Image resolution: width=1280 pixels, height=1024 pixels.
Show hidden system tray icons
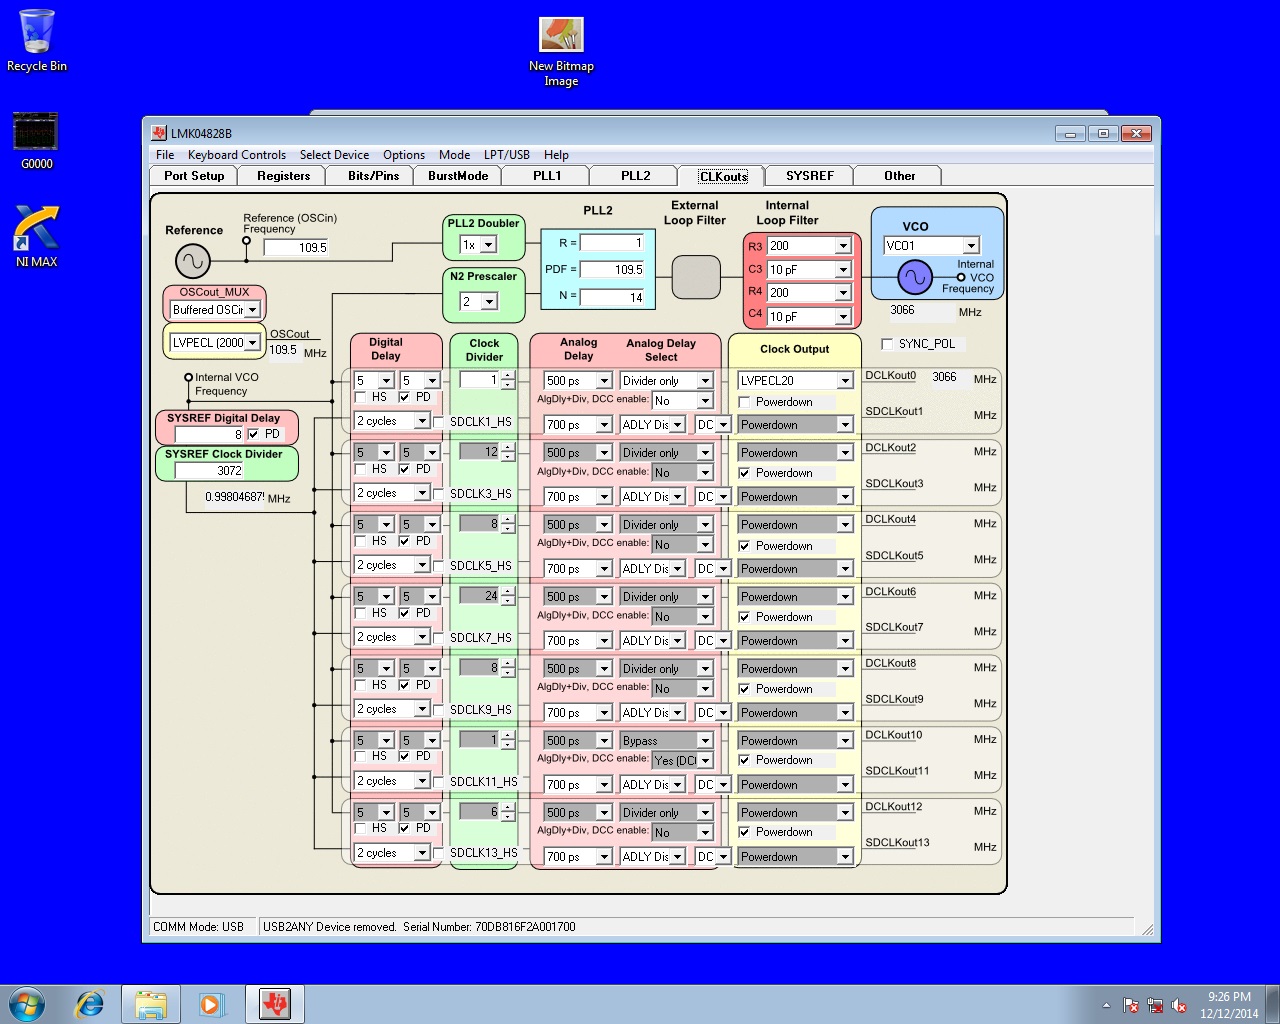pos(1106,1005)
